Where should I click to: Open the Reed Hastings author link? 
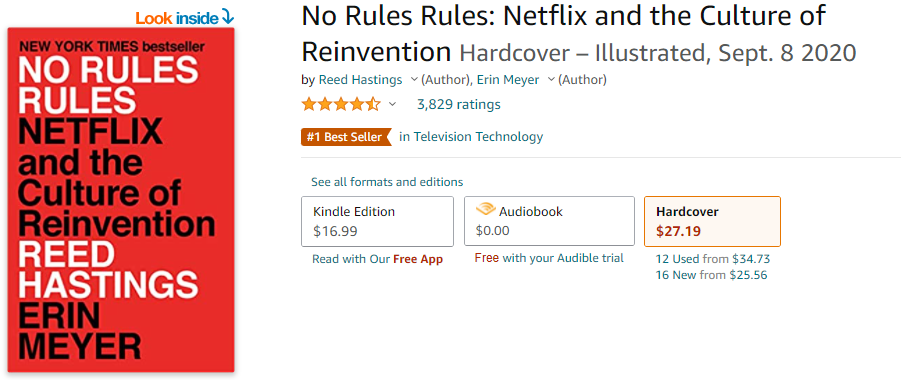(x=361, y=79)
